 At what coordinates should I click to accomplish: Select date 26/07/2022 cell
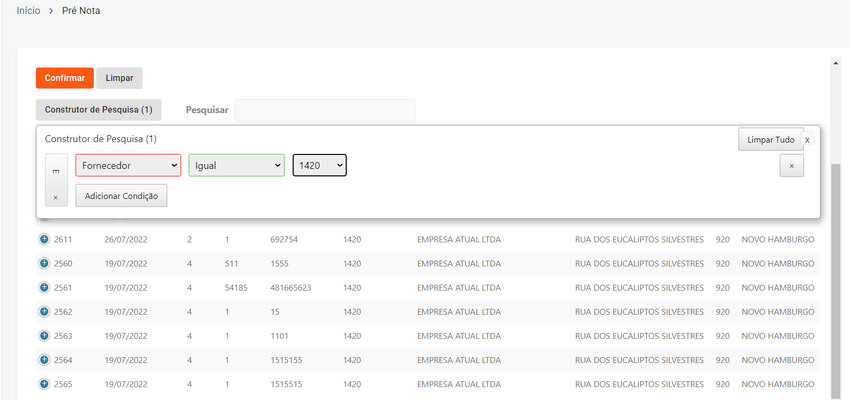tap(126, 240)
